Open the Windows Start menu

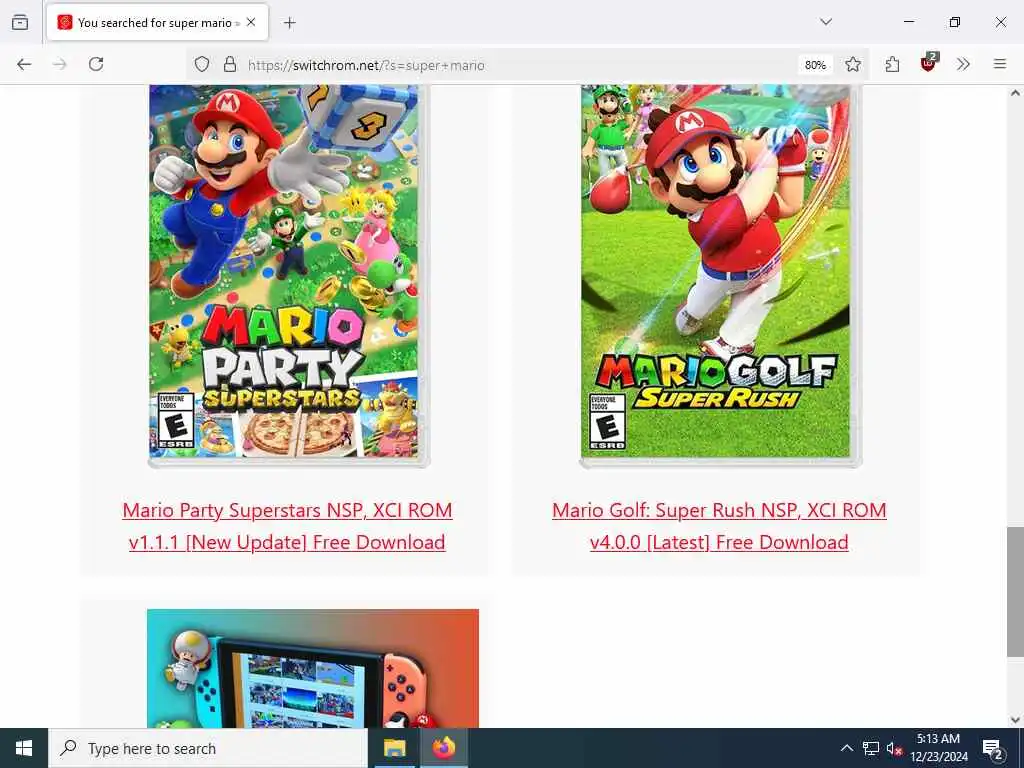pos(24,748)
